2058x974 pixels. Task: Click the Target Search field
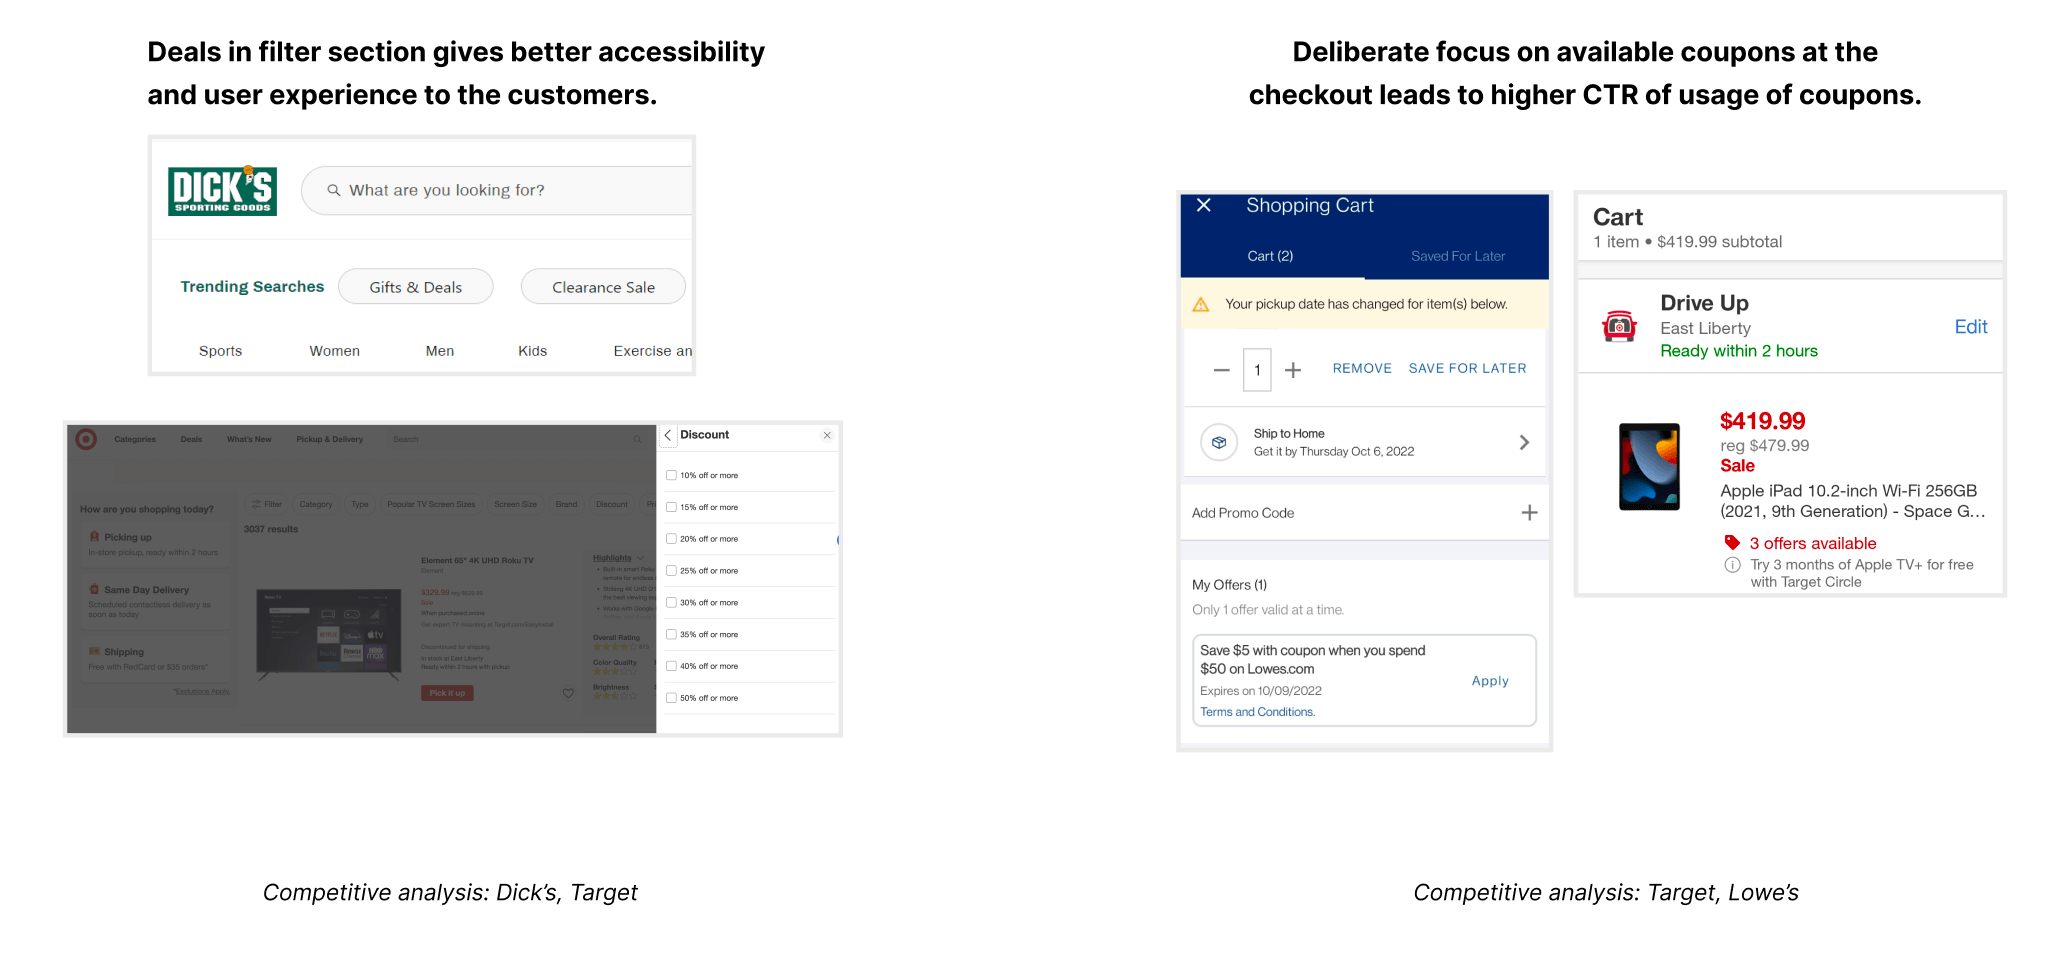(517, 439)
